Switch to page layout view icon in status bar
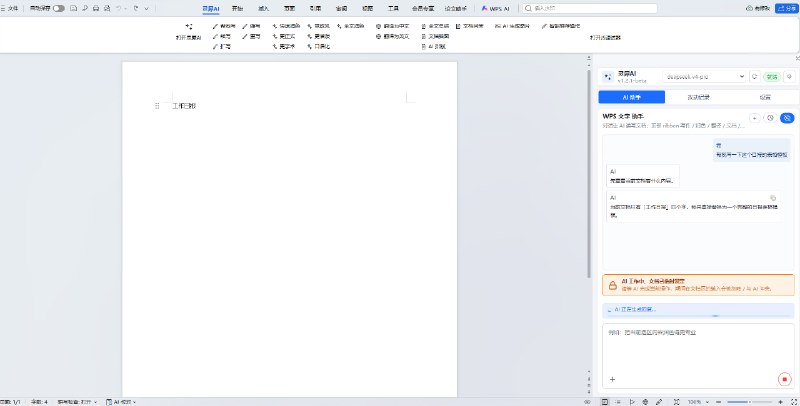800x406 pixels. pyautogui.click(x=605, y=402)
